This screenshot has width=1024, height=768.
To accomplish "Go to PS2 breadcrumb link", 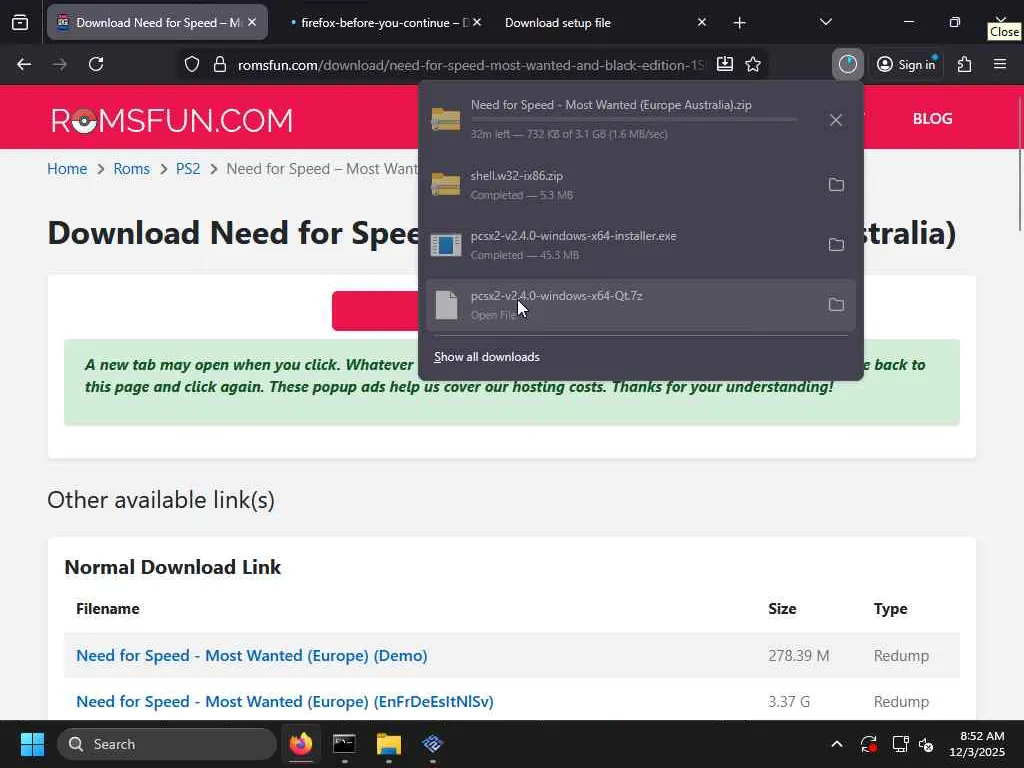I will click(188, 168).
